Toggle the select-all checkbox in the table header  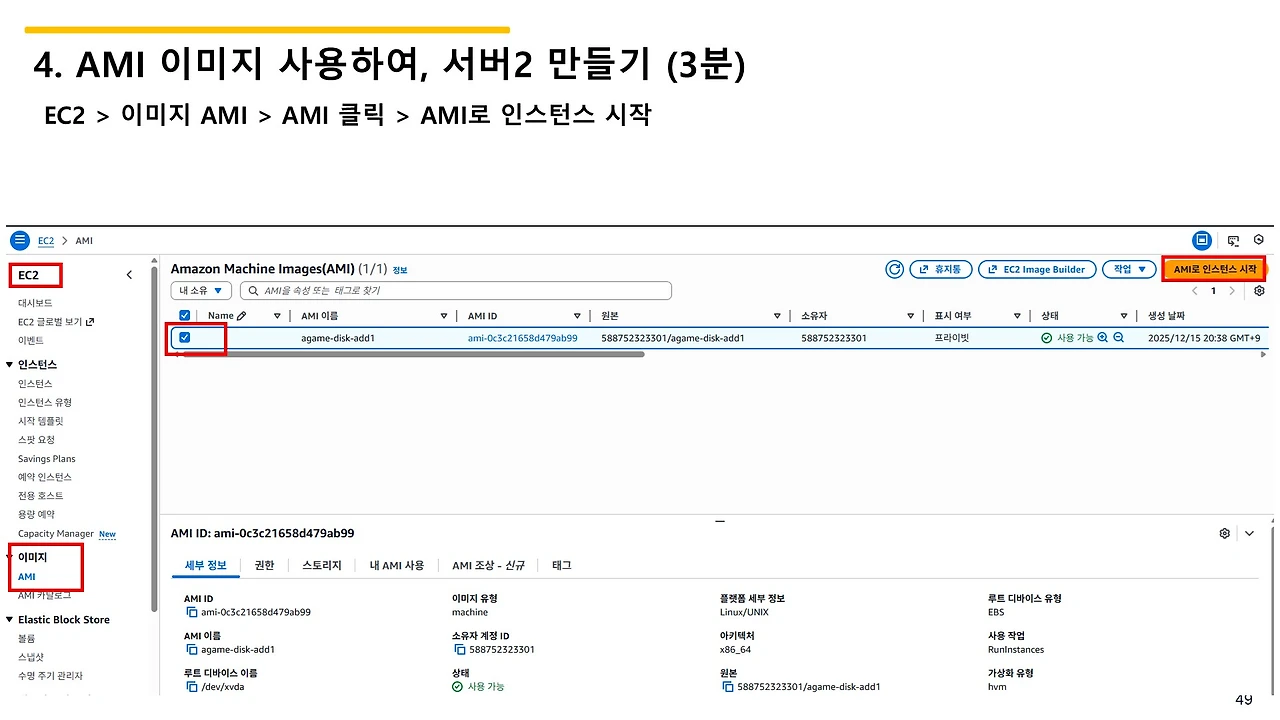point(185,315)
